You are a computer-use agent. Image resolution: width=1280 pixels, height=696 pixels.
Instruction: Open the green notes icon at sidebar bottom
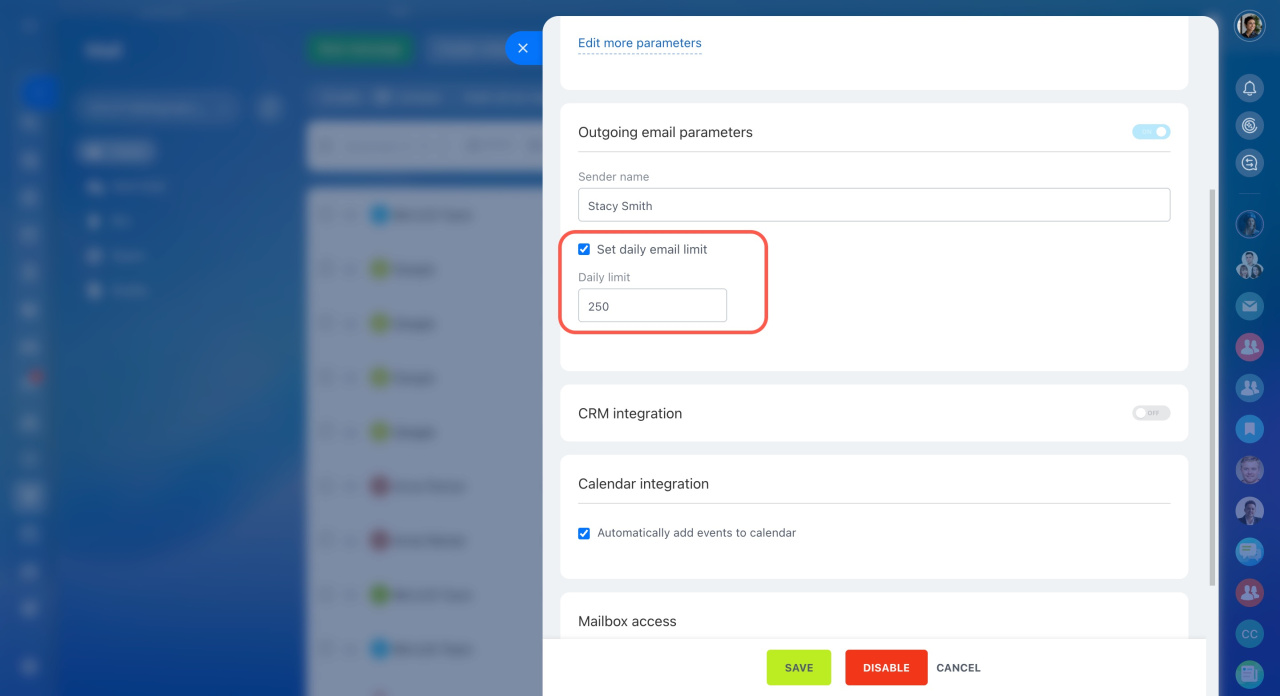click(x=1249, y=675)
